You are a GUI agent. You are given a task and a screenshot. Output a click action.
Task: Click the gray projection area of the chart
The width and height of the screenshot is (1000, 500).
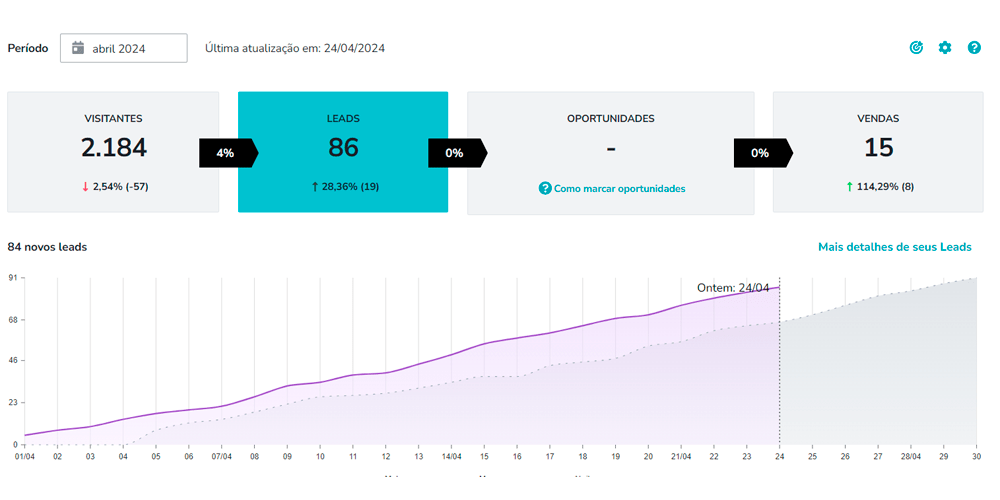[880, 380]
